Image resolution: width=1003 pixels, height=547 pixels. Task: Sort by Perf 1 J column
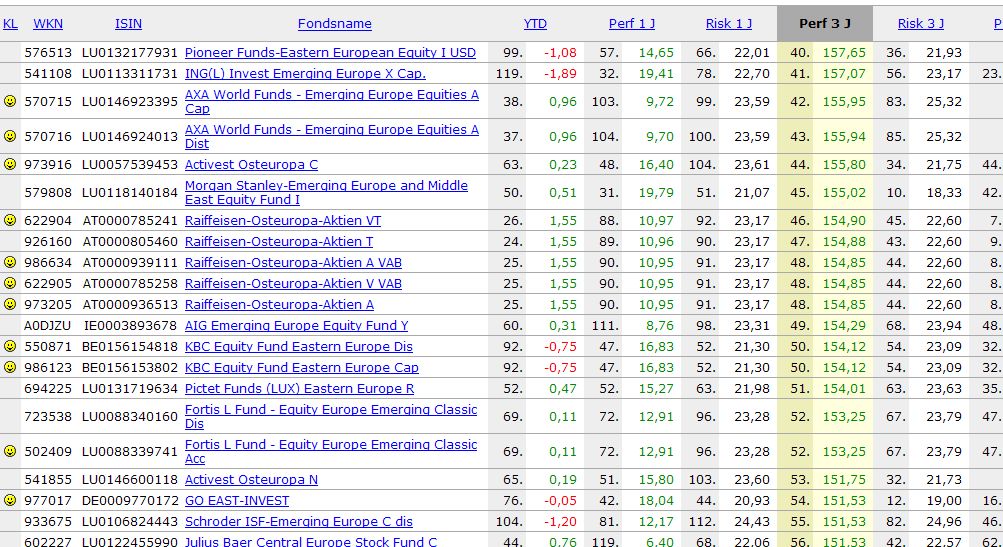click(x=632, y=24)
